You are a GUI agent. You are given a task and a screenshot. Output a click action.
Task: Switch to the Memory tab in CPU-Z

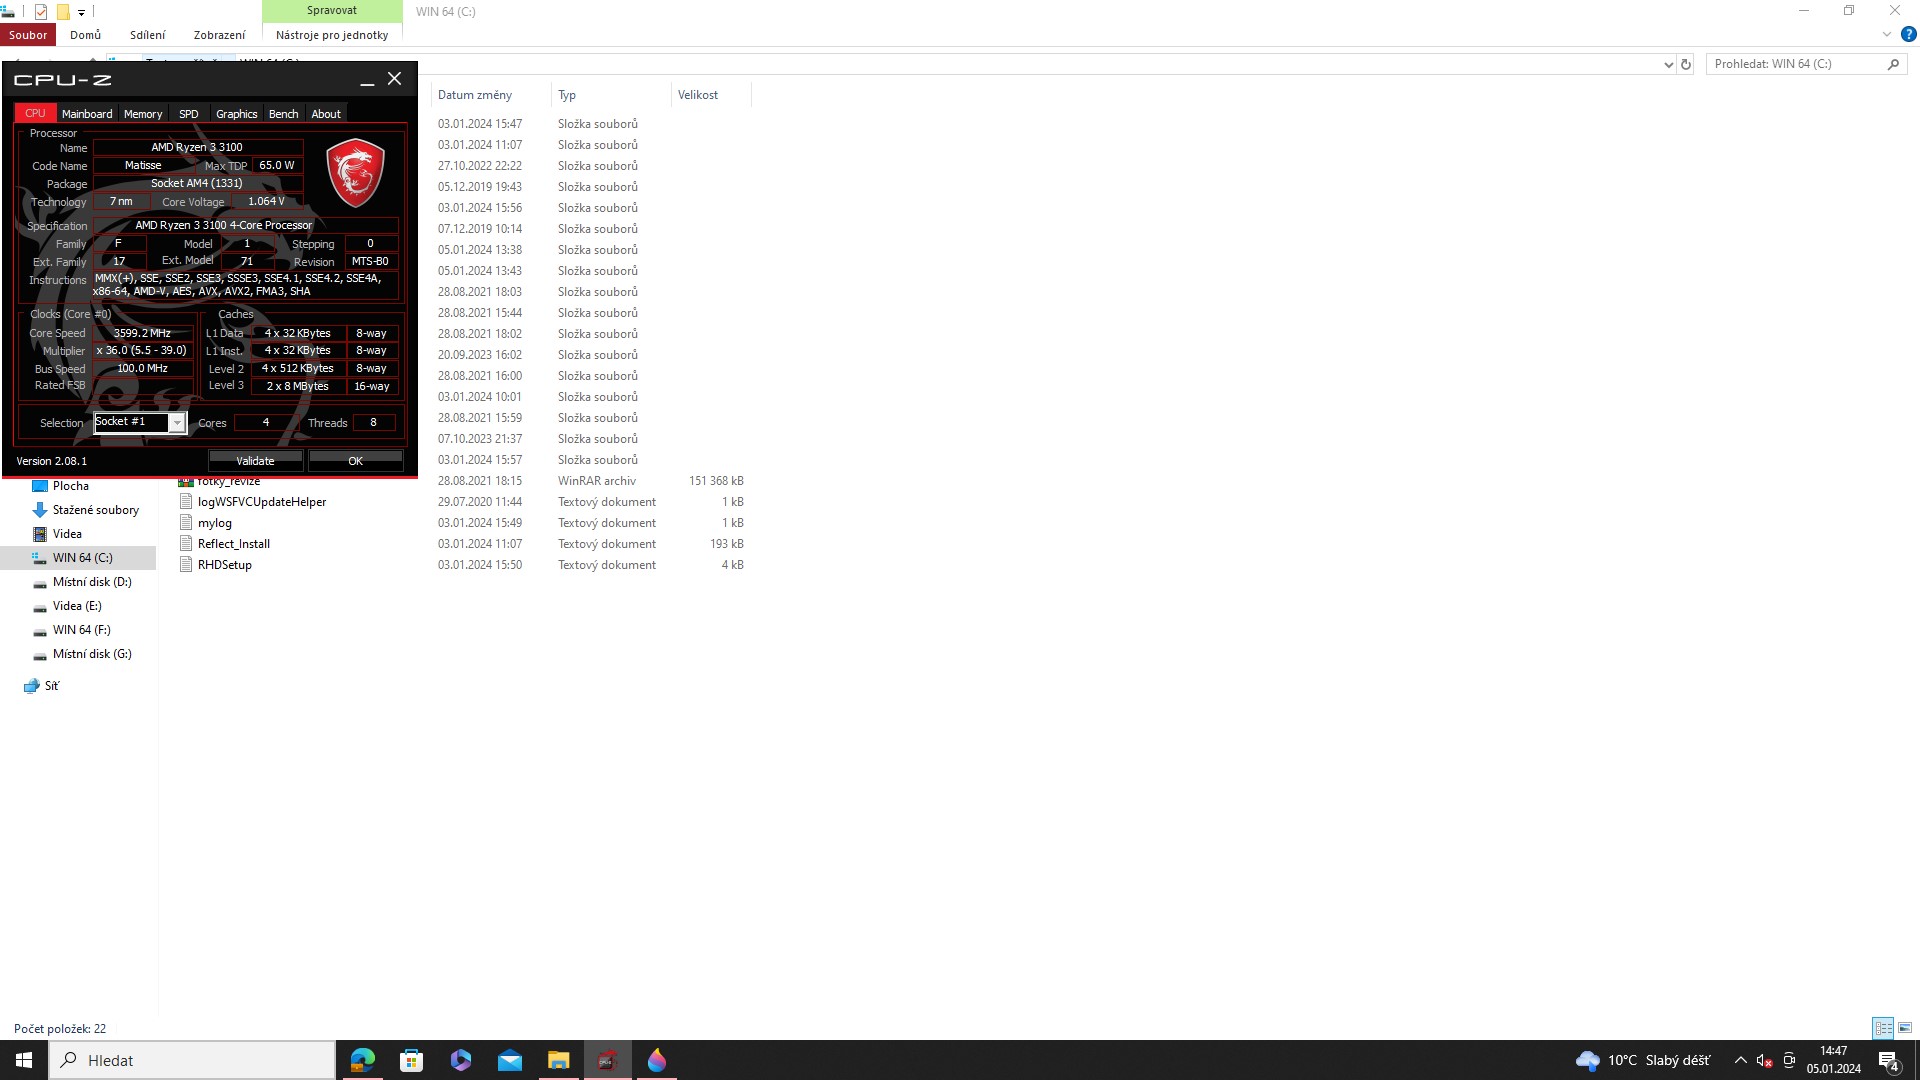click(x=143, y=114)
